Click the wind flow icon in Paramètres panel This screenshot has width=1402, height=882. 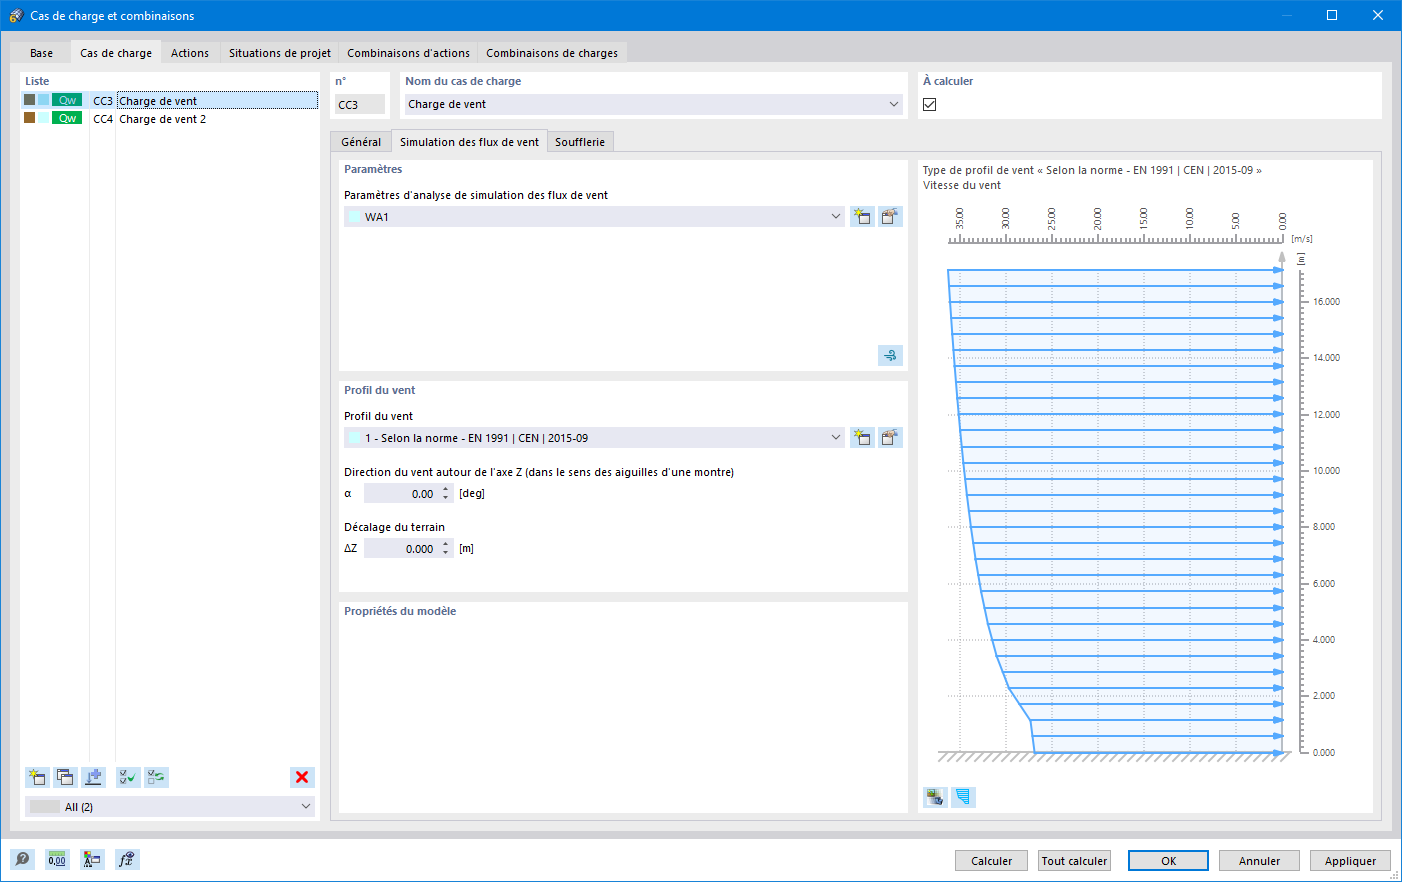coord(890,356)
